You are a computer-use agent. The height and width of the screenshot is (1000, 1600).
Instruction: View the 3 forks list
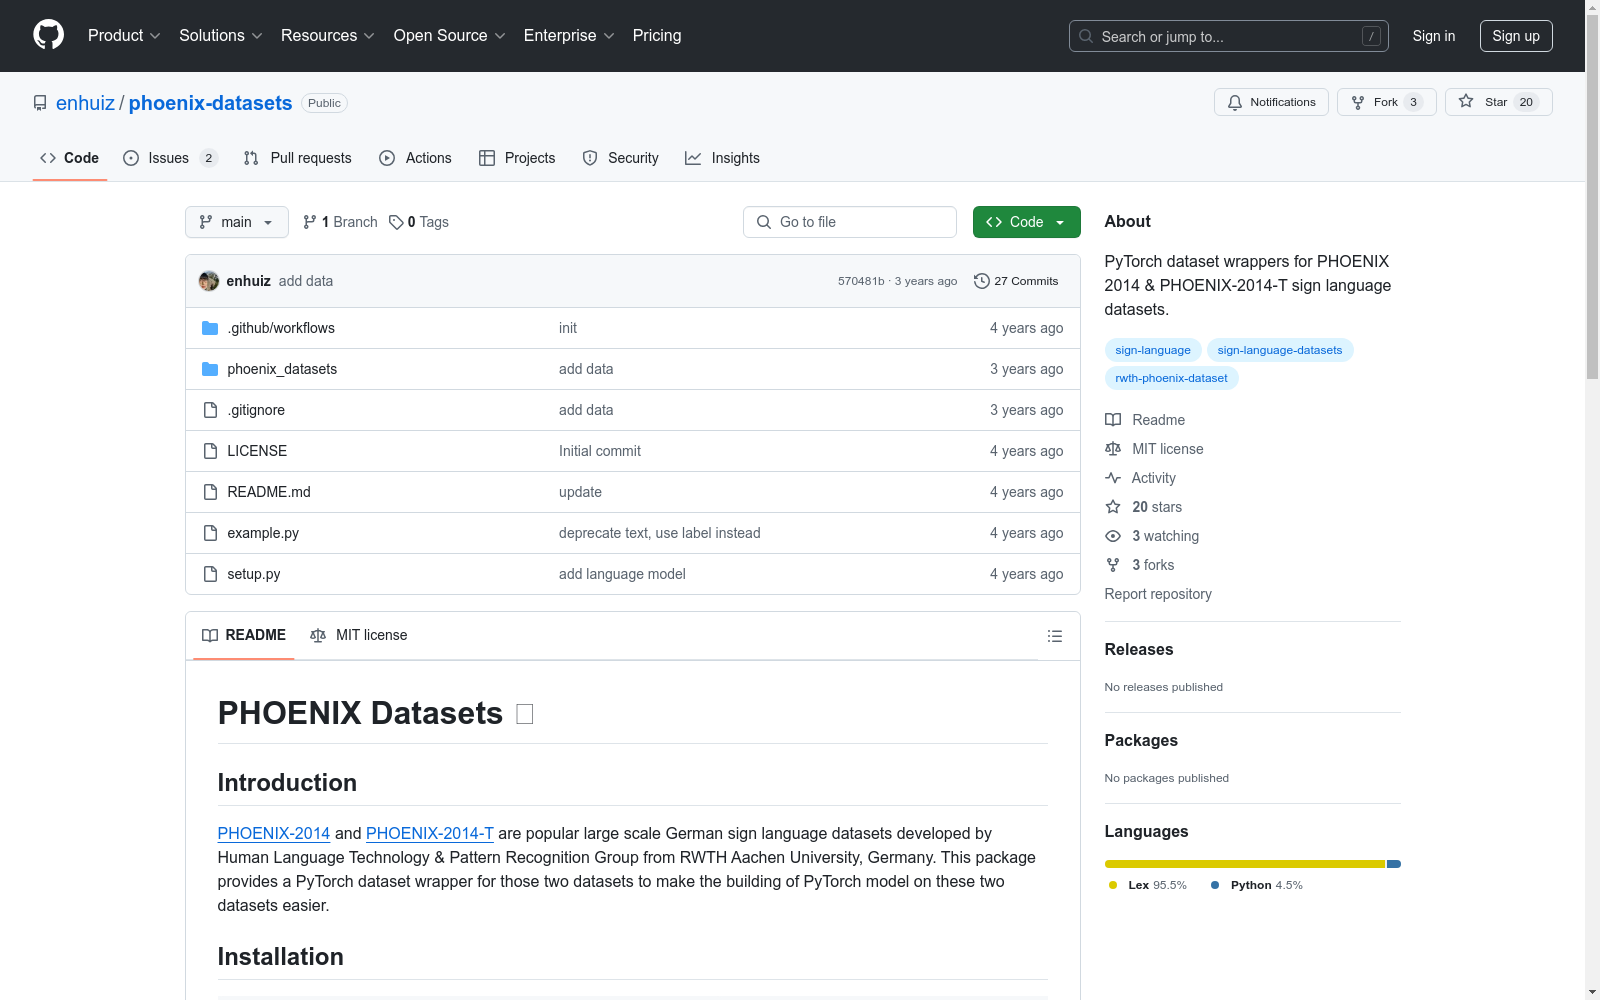point(1140,565)
